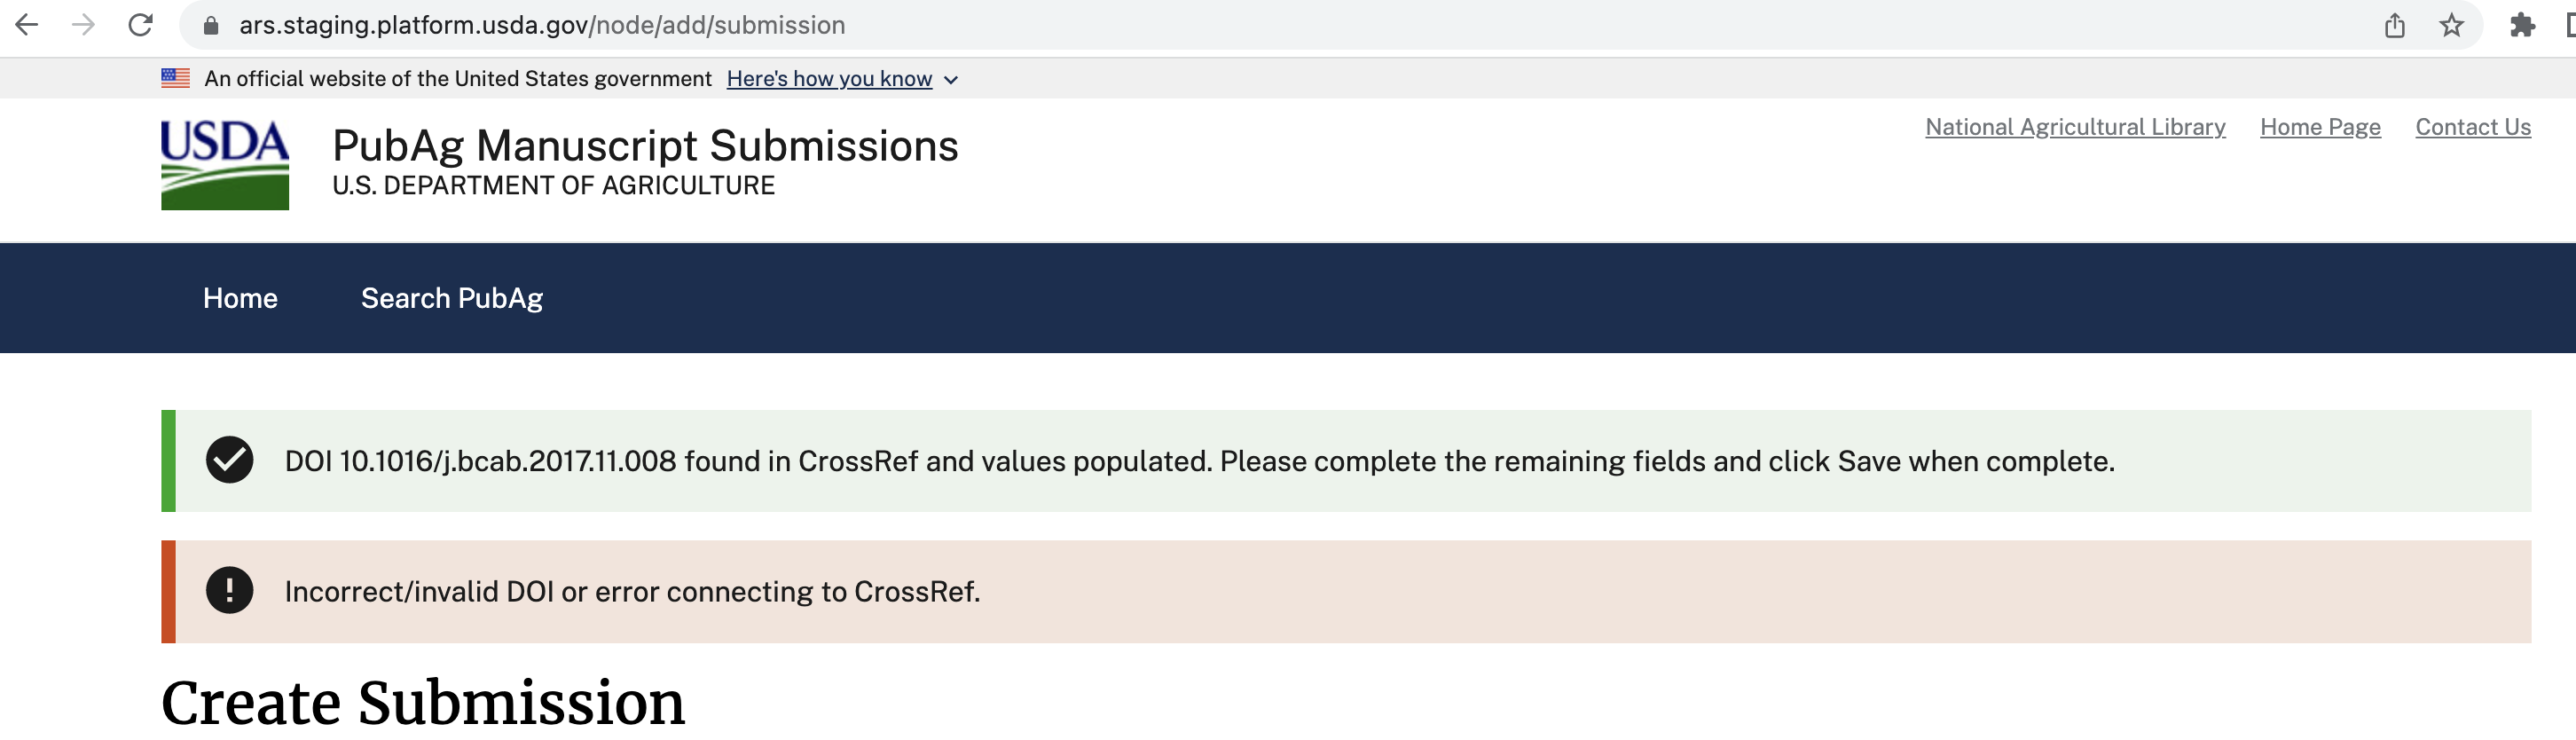The height and width of the screenshot is (740, 2576).
Task: Expand the "Here's how you know" banner
Action: (828, 79)
